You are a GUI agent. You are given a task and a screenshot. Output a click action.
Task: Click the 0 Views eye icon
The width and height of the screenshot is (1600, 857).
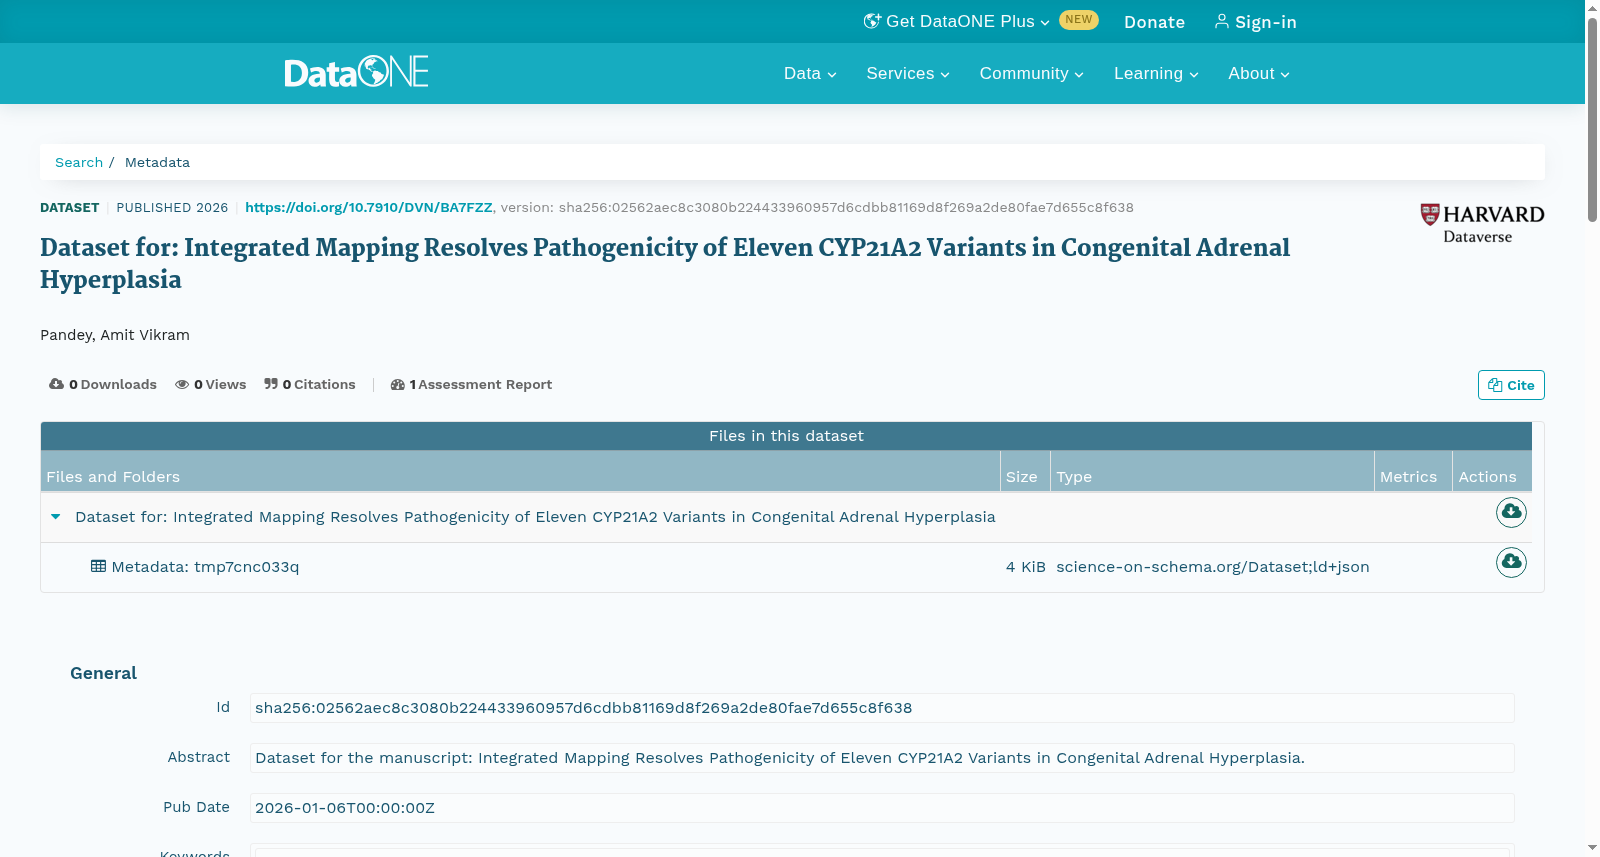tap(182, 384)
